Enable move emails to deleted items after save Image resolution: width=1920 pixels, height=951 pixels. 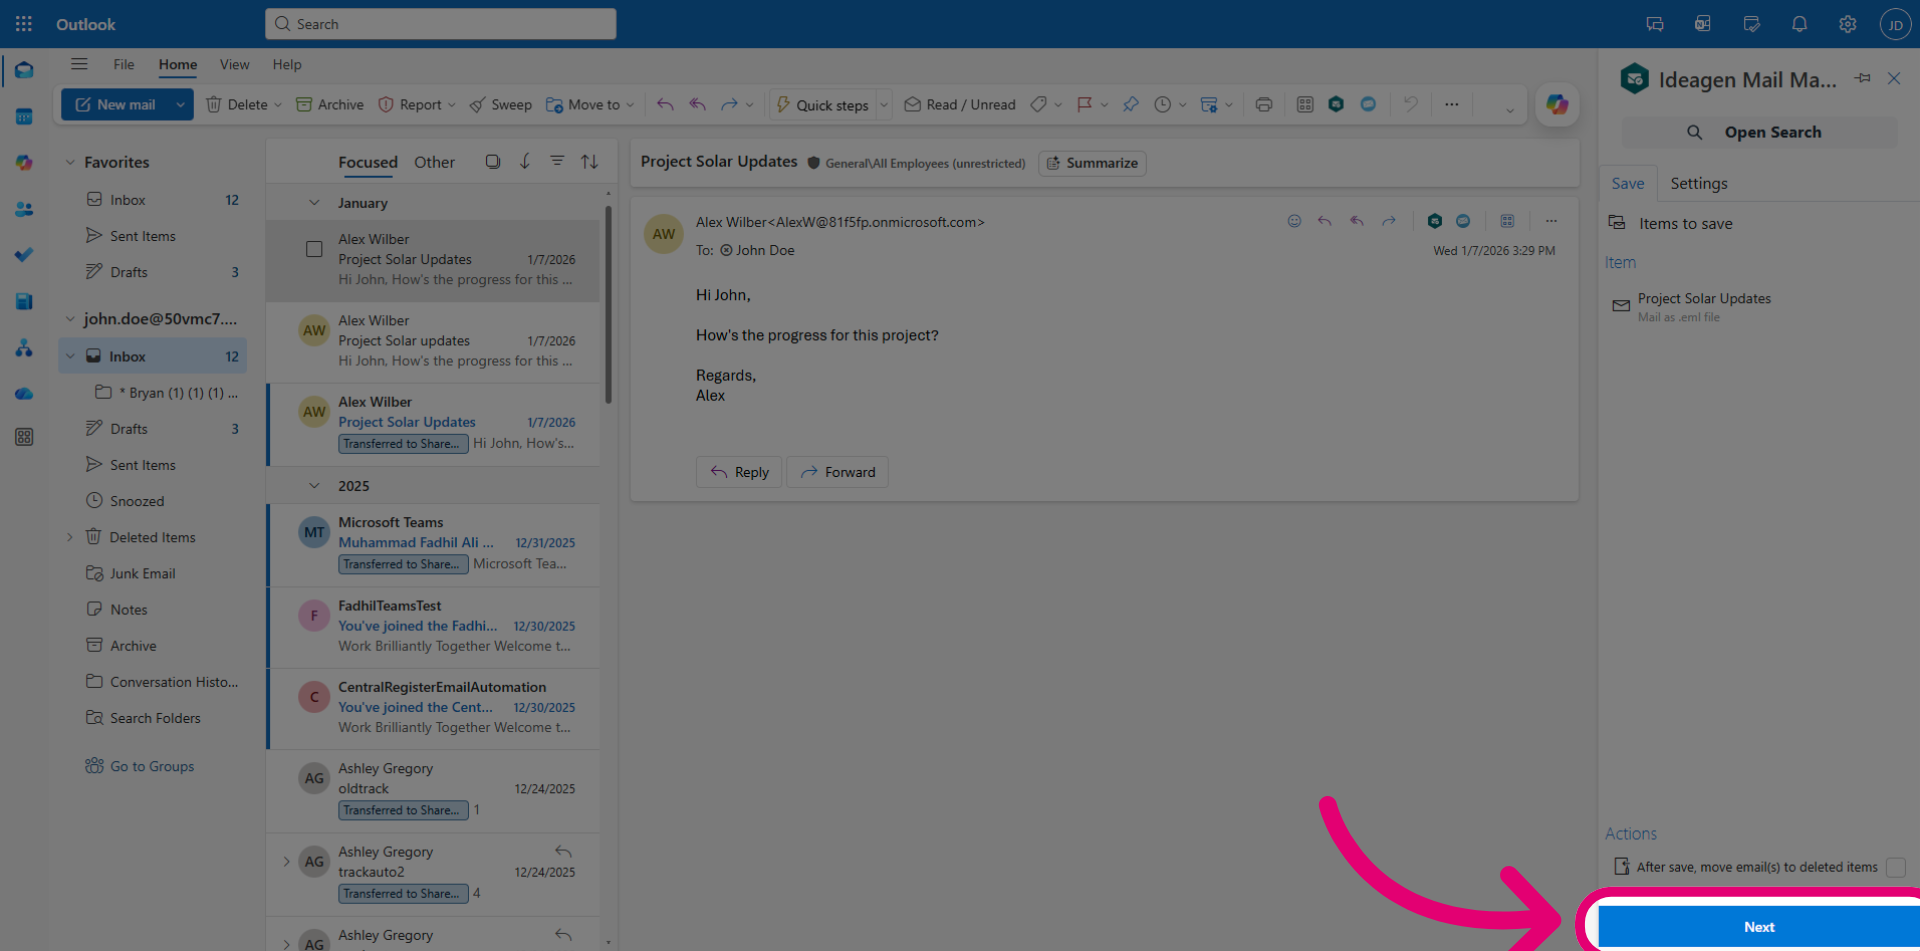tap(1895, 867)
